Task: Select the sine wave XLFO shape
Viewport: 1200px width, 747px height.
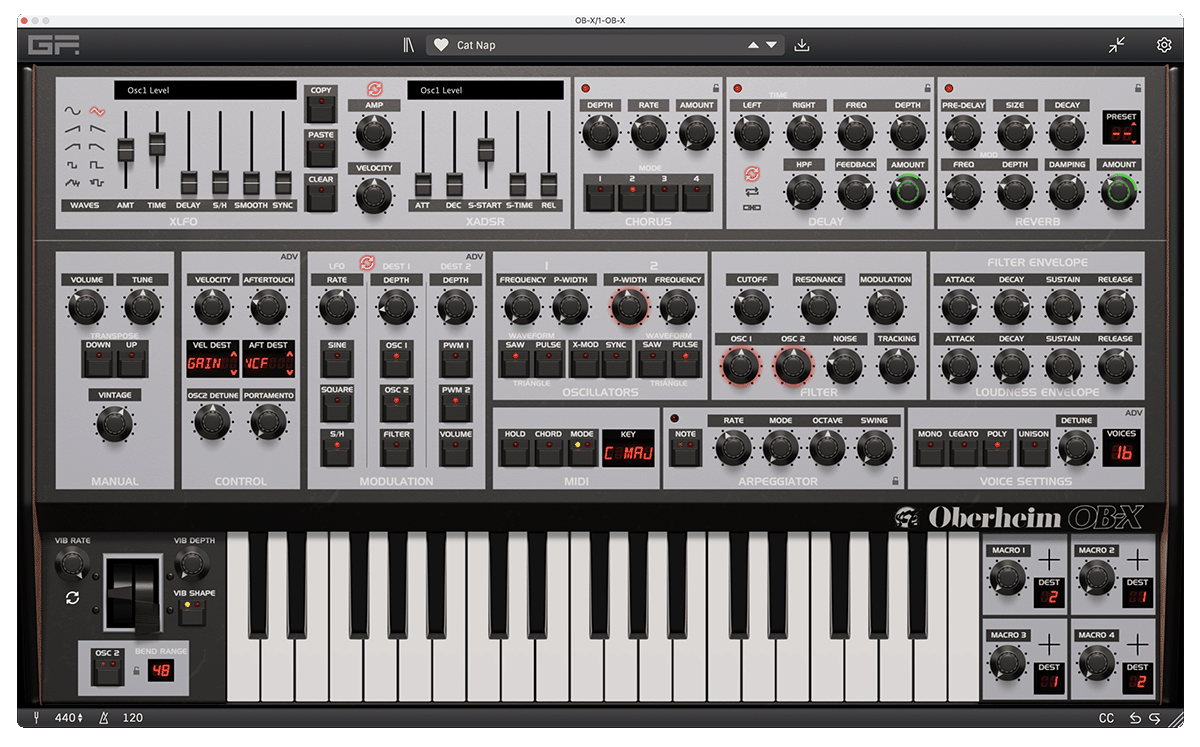Action: [72, 111]
